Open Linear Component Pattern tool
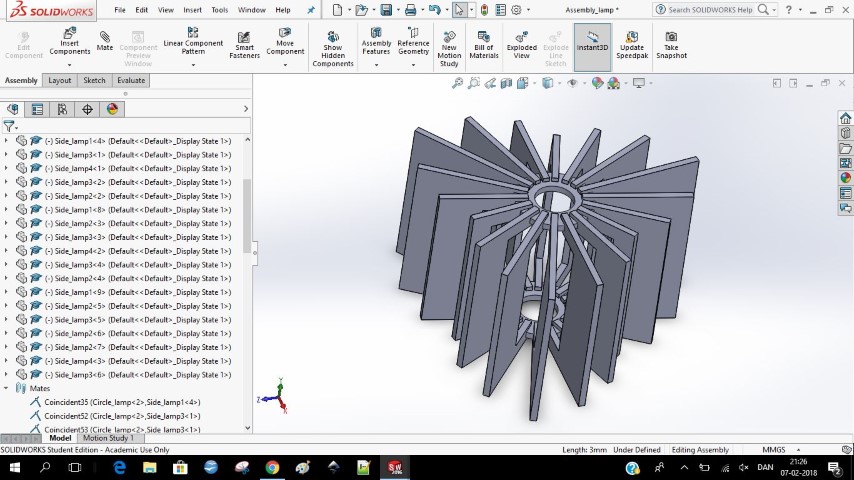The height and width of the screenshot is (480, 854). (193, 42)
